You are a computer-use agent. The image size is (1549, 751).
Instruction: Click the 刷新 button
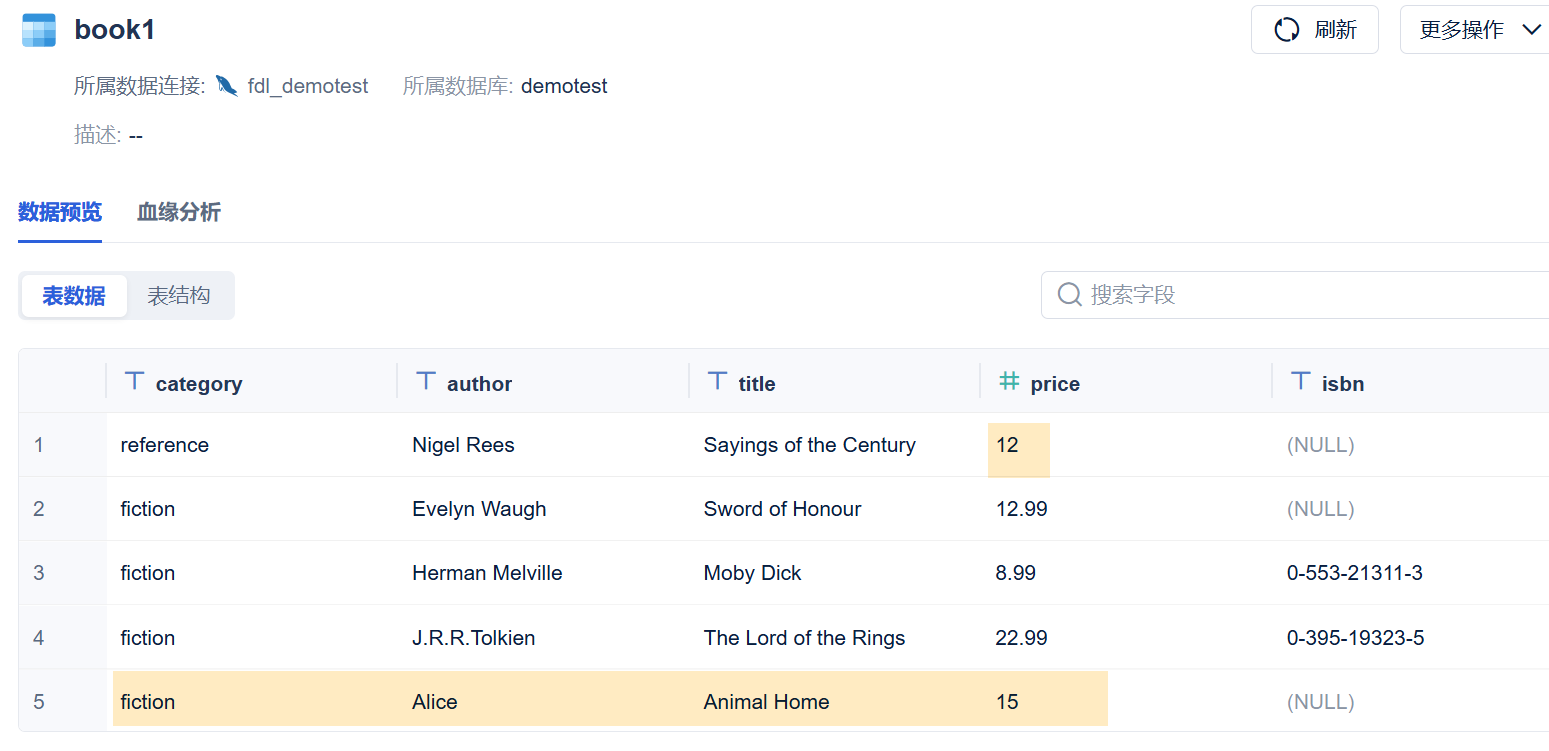1315,30
